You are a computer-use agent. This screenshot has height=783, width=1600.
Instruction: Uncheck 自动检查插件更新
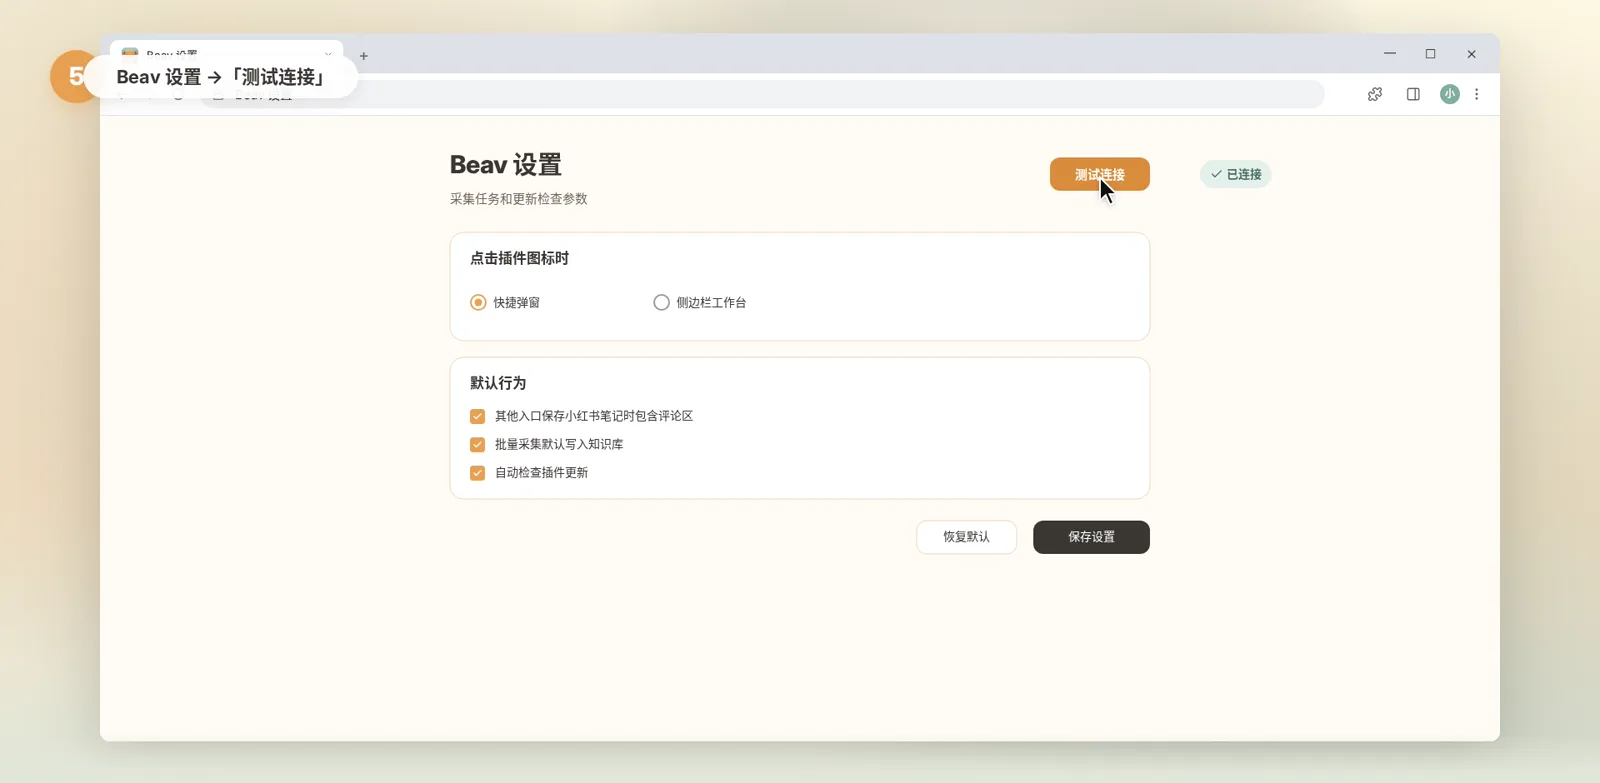click(x=477, y=473)
